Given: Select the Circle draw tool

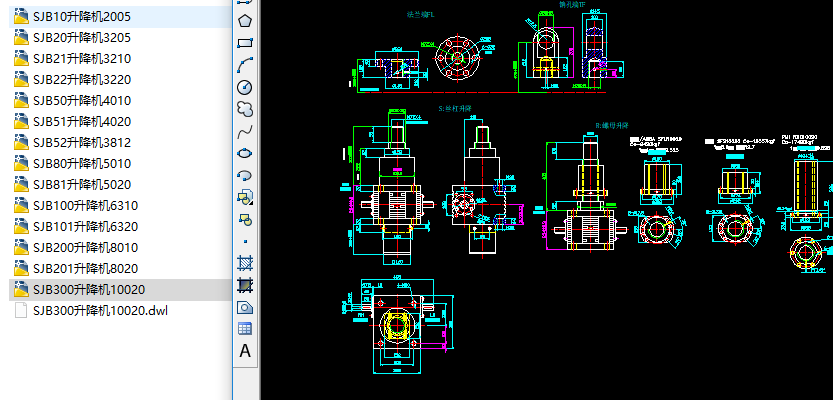Looking at the screenshot, I should (x=245, y=87).
